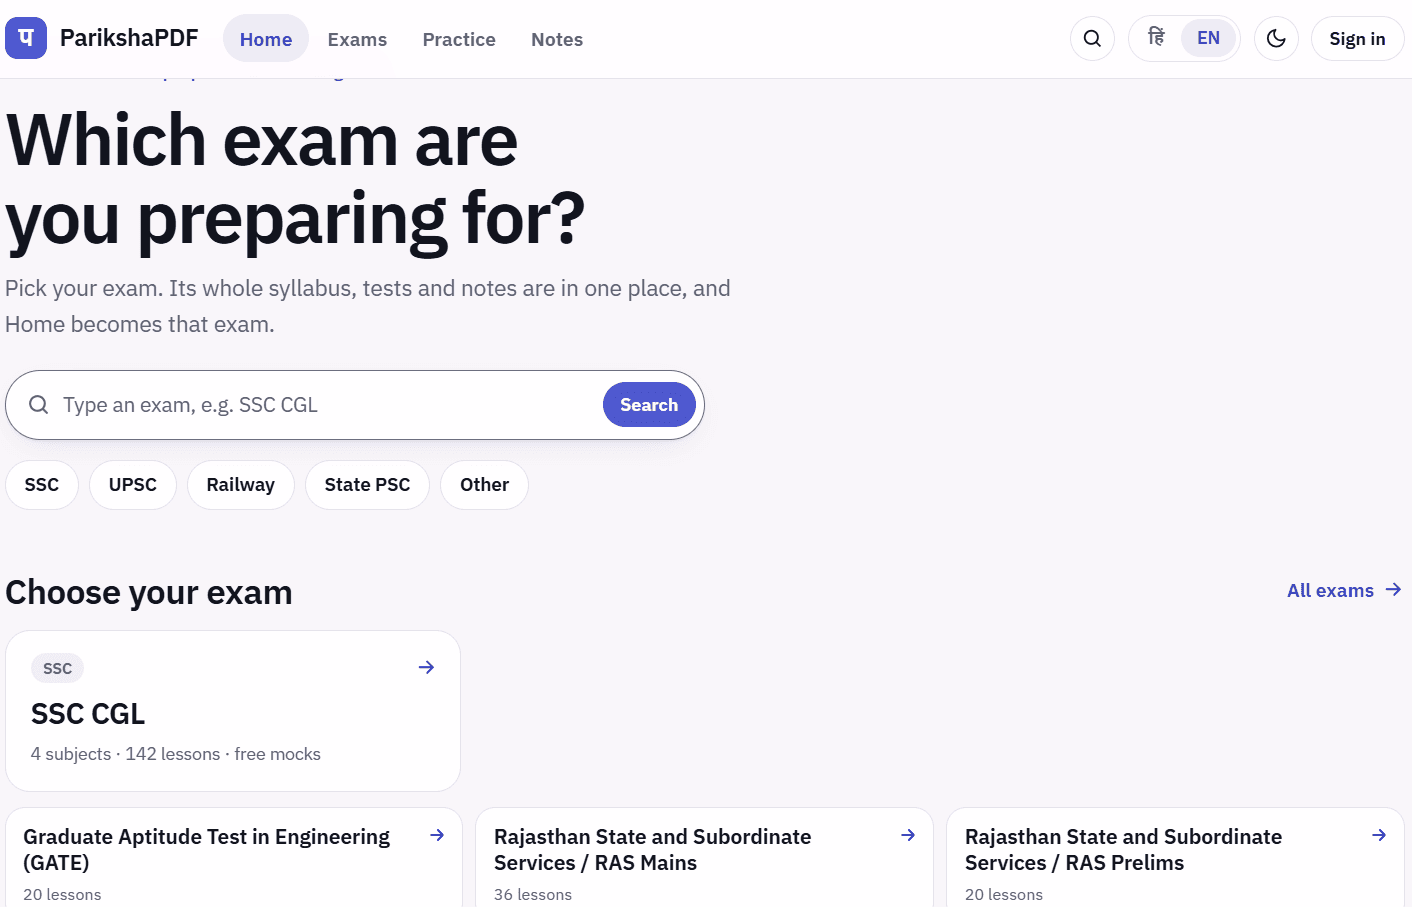Click the magnifier icon inside exam search box
The width and height of the screenshot is (1412, 907).
[x=39, y=404]
